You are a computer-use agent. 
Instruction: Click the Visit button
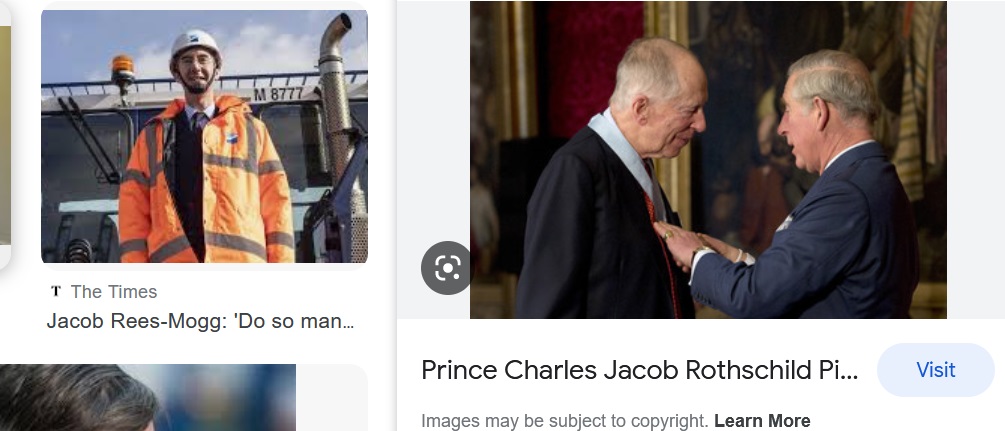935,370
